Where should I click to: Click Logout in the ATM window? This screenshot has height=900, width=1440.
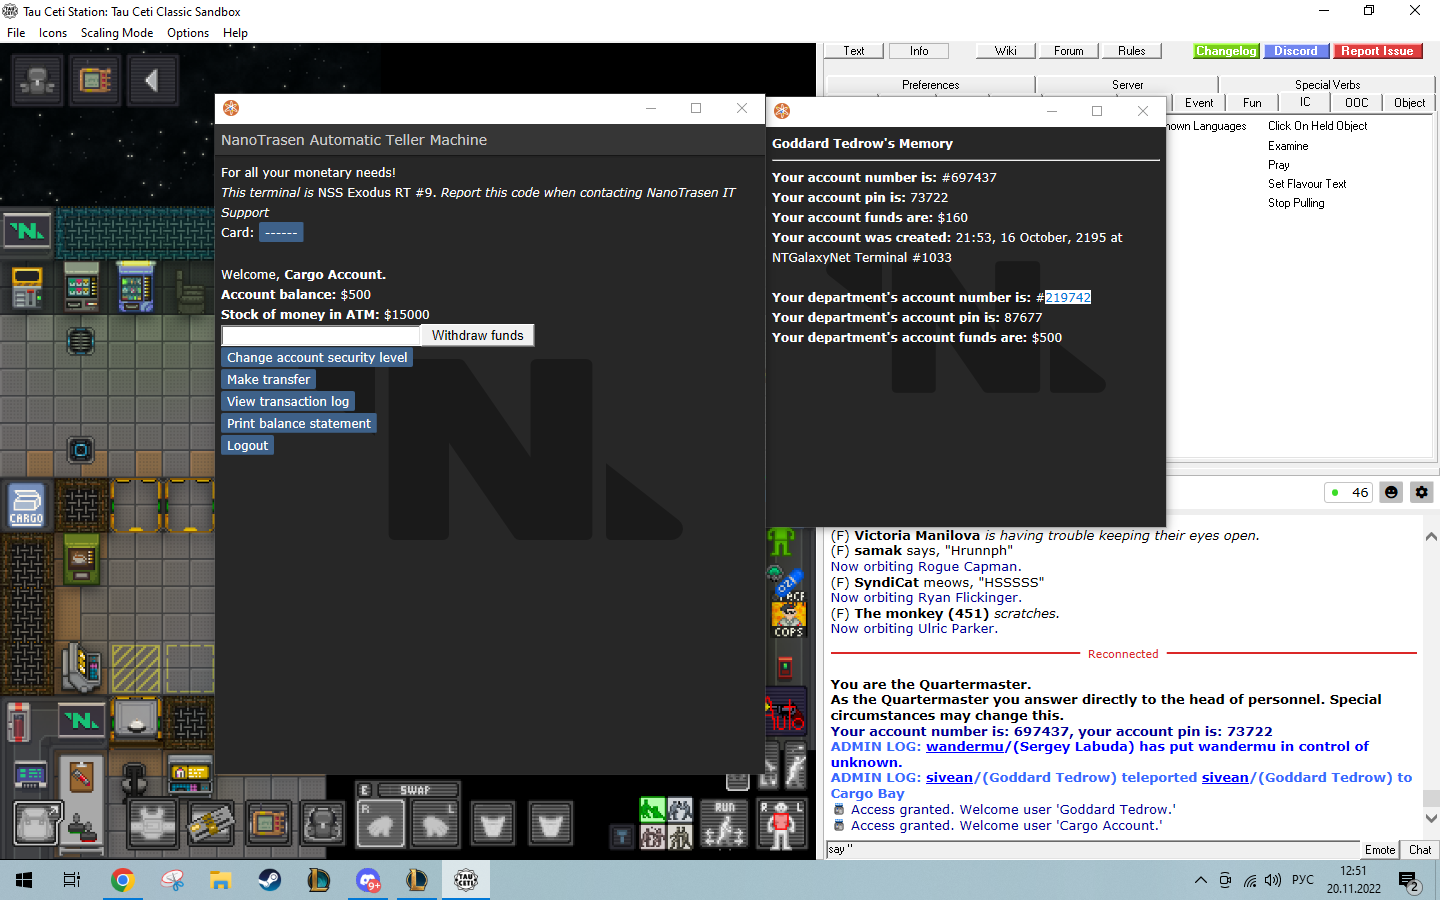click(x=247, y=445)
